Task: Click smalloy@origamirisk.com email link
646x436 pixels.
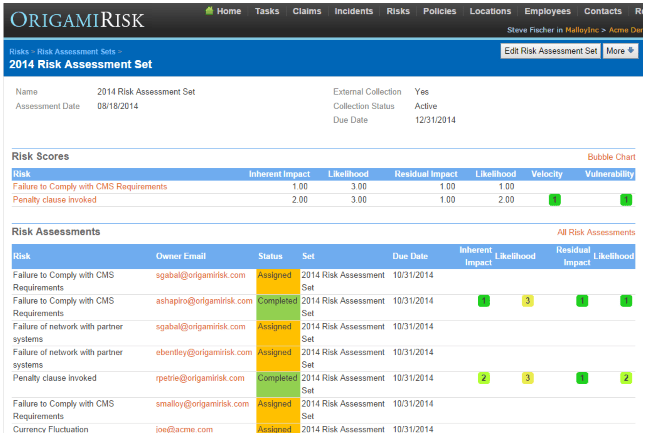Action: [202, 404]
